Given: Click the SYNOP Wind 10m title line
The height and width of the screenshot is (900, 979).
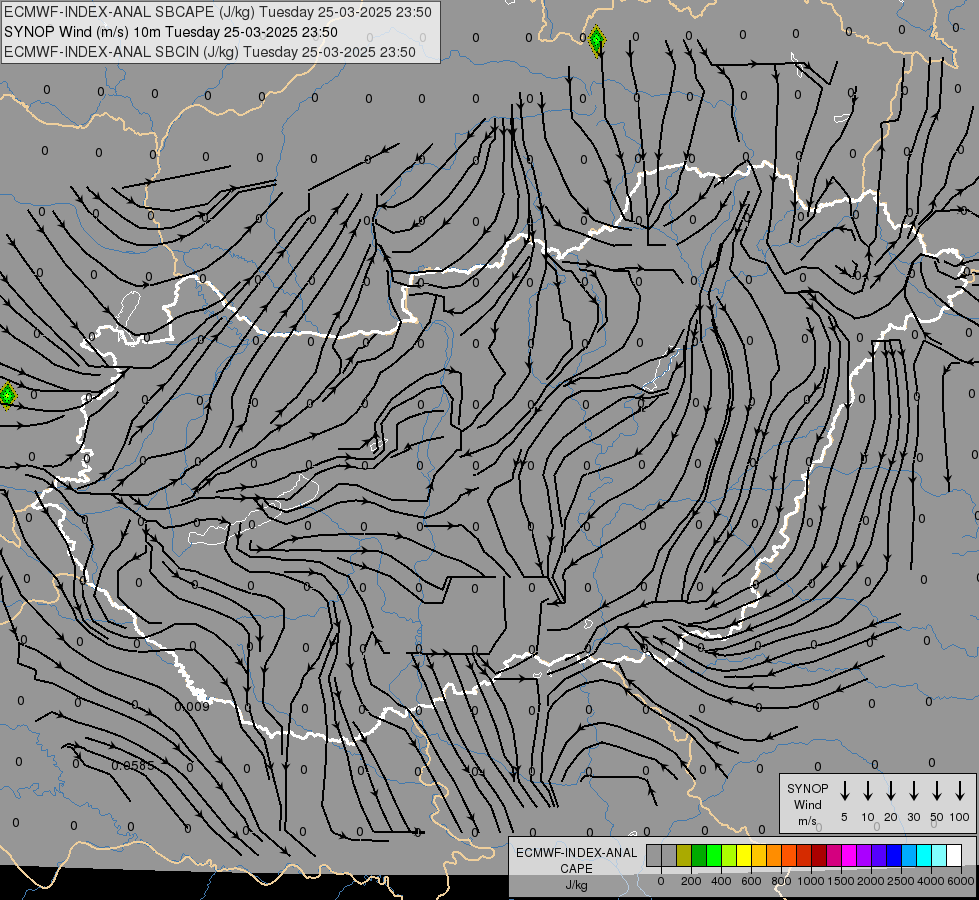Looking at the screenshot, I should 171,32.
